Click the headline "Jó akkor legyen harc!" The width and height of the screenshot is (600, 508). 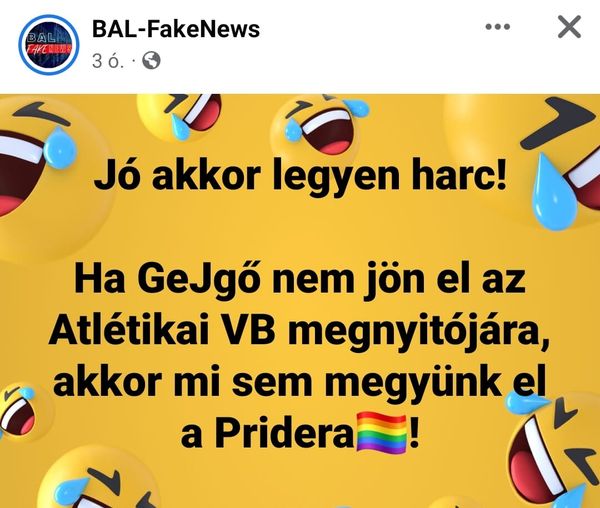[300, 176]
